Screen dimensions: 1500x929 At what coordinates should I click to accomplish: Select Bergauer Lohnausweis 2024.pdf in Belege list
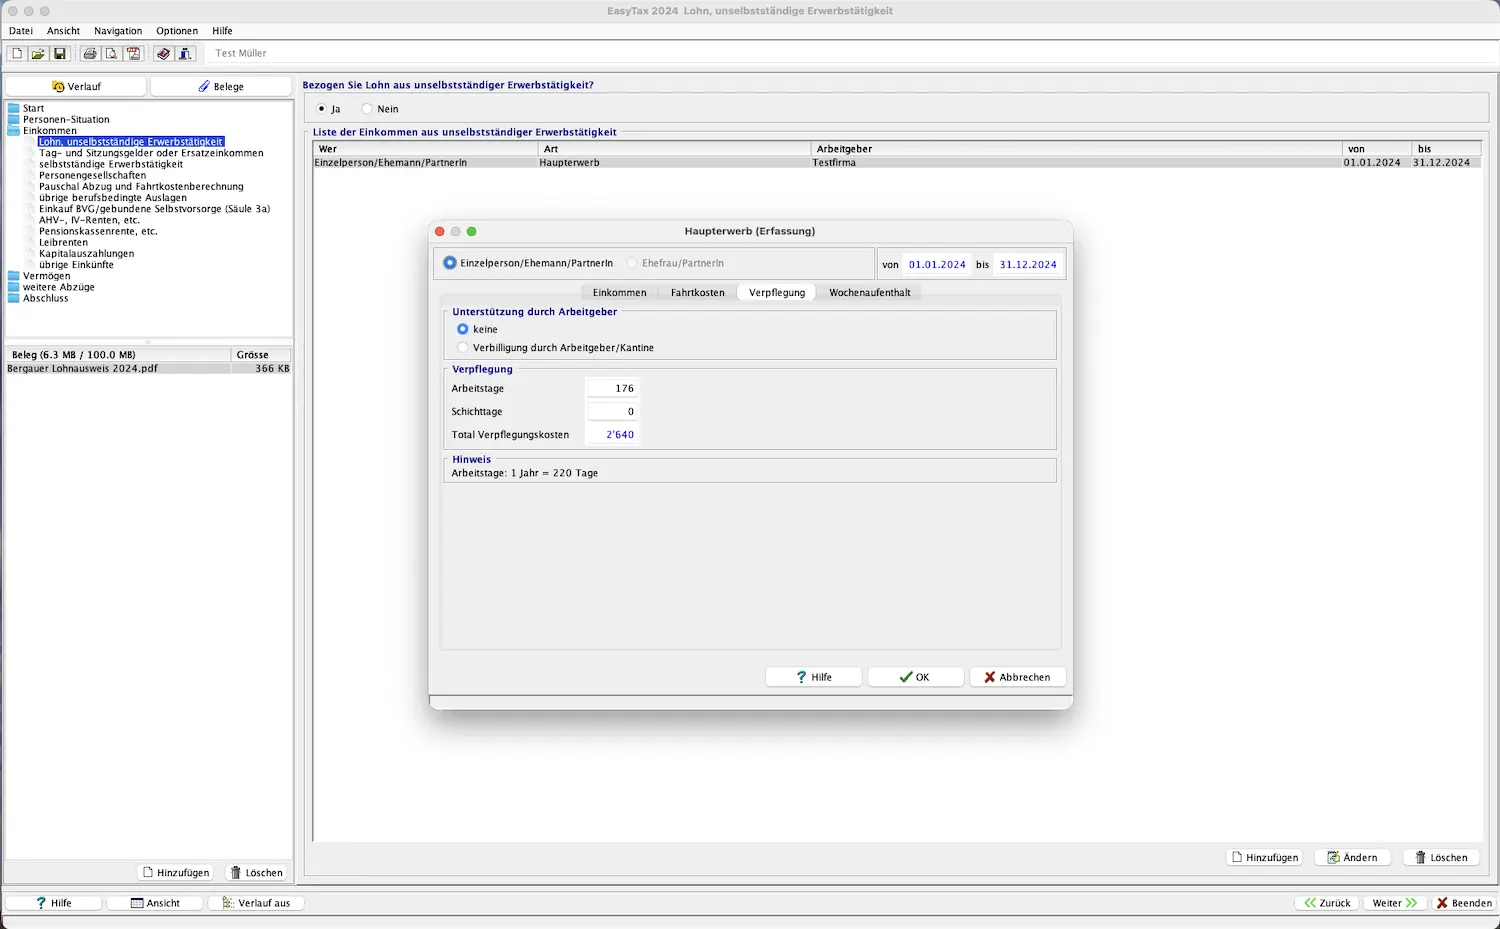[82, 368]
